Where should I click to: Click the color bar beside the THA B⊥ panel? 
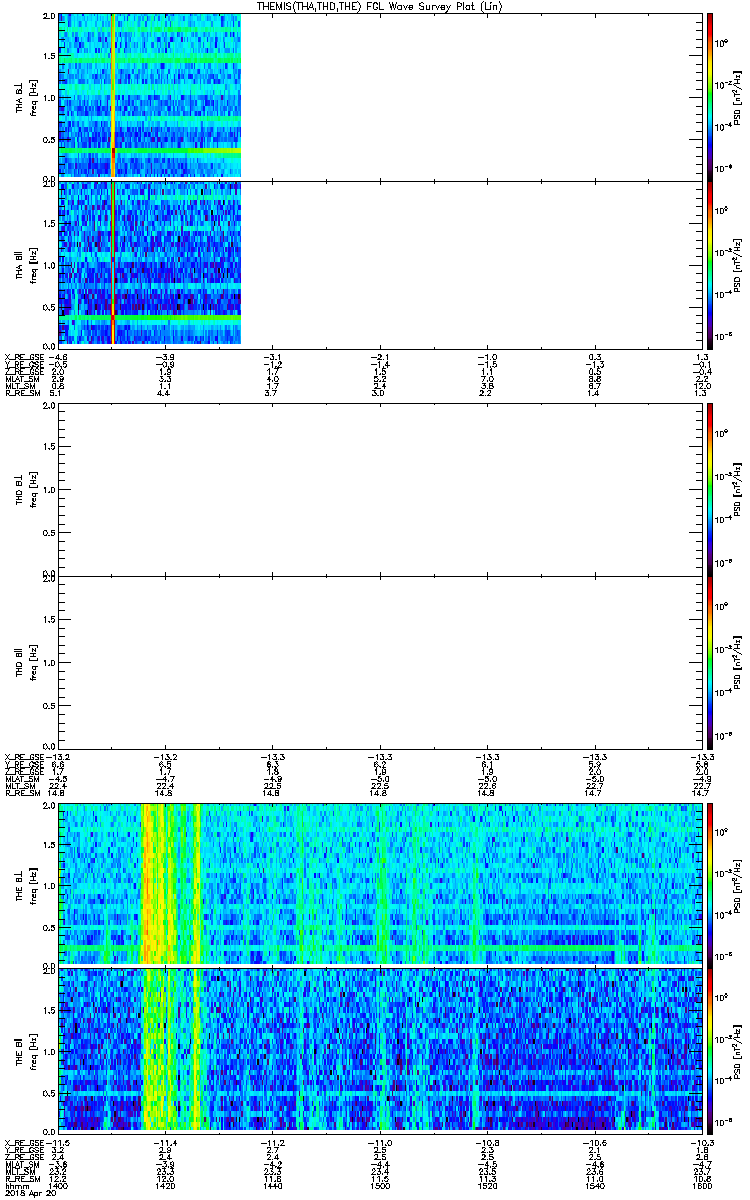[x=709, y=95]
